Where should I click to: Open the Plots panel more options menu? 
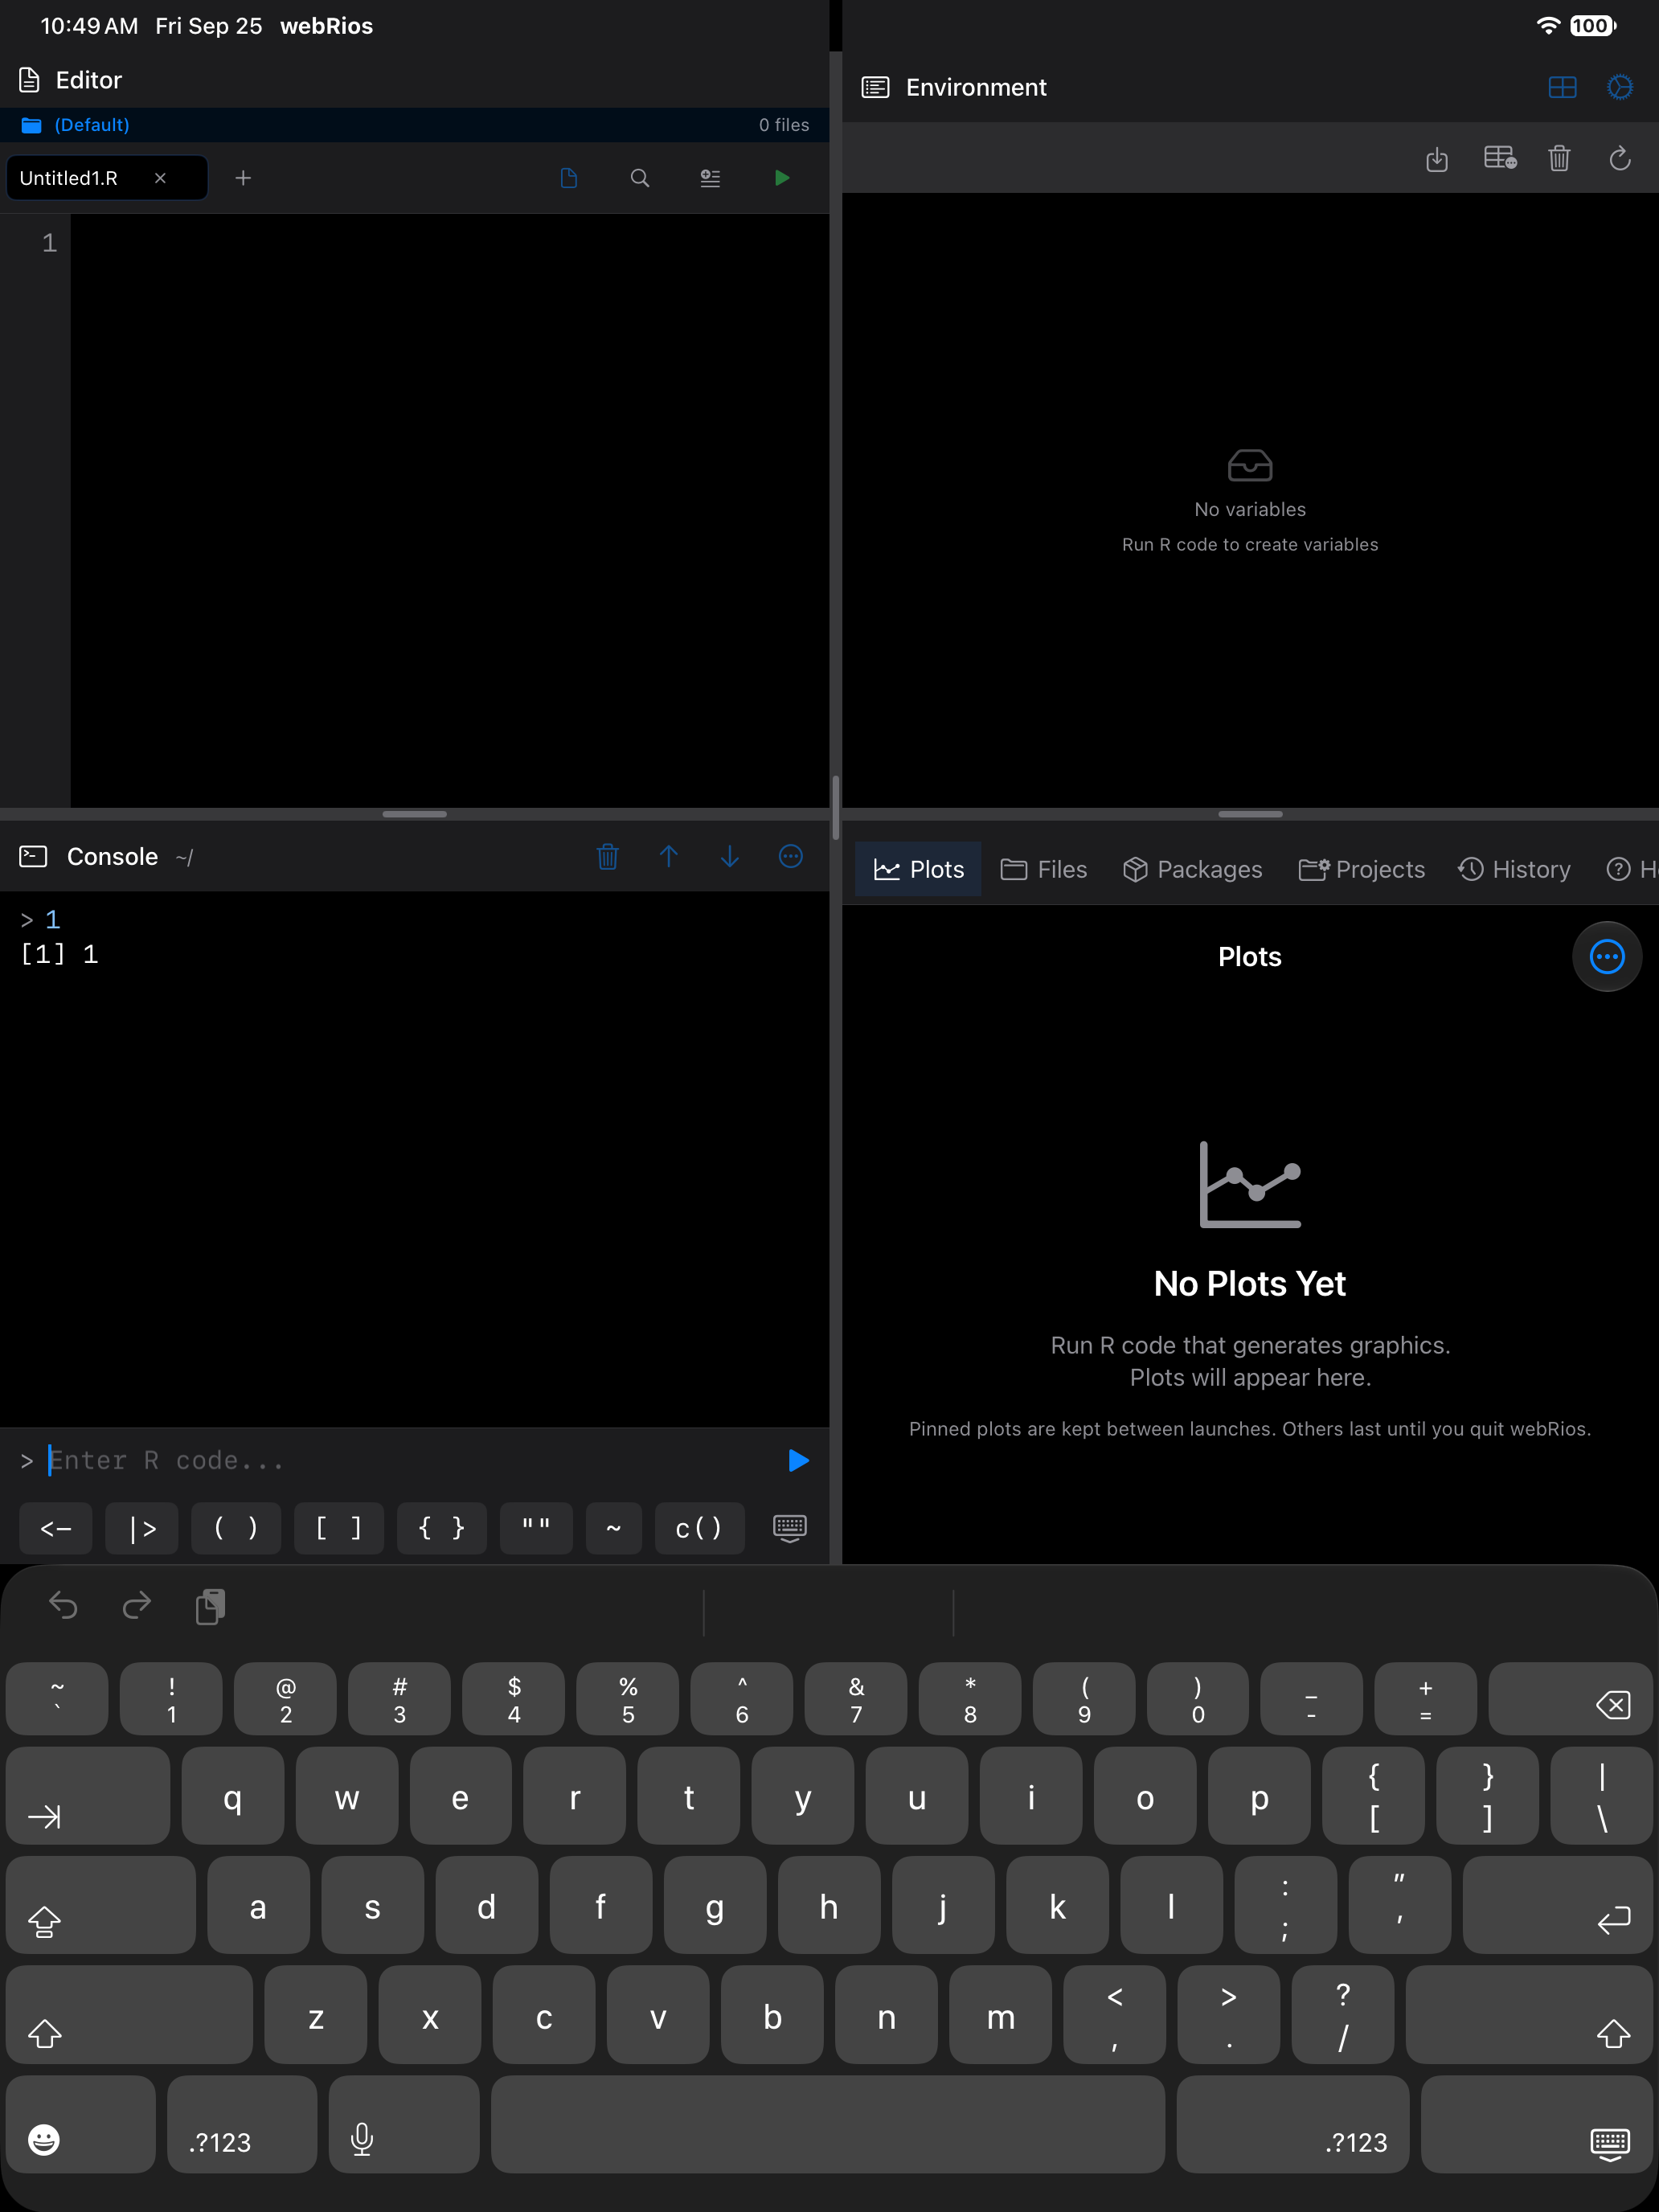click(1607, 957)
